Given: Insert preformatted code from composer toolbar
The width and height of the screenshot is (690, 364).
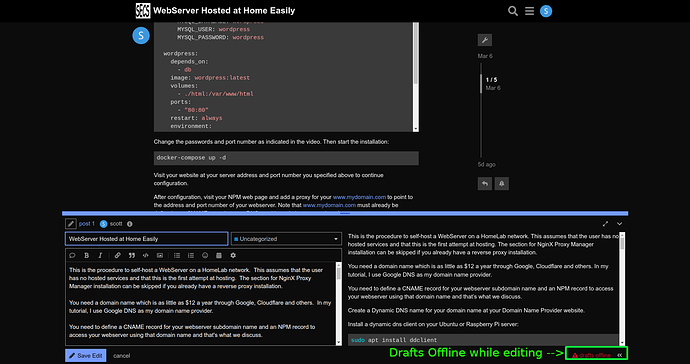Looking at the screenshot, I should click(146, 255).
